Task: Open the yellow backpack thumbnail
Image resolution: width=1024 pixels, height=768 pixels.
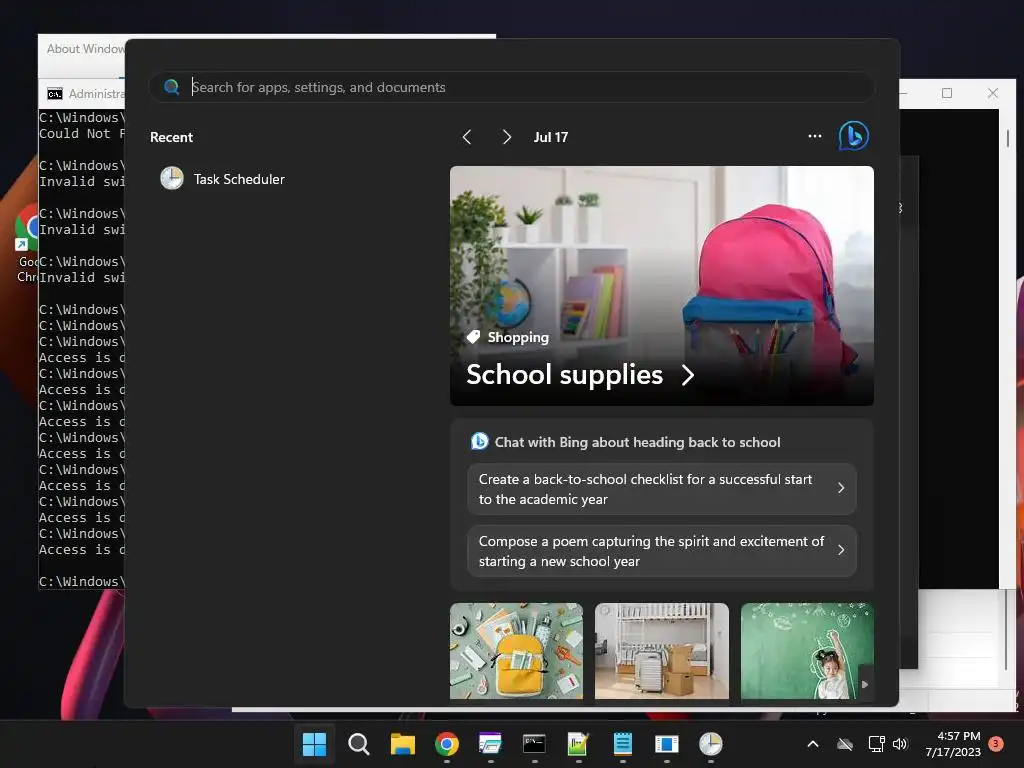Action: click(516, 650)
